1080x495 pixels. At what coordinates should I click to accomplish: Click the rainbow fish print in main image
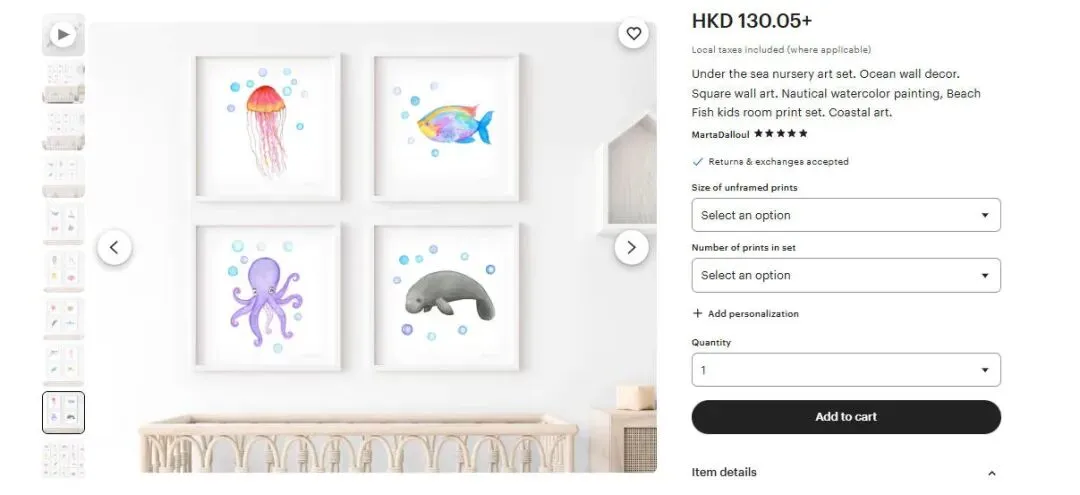(x=447, y=128)
